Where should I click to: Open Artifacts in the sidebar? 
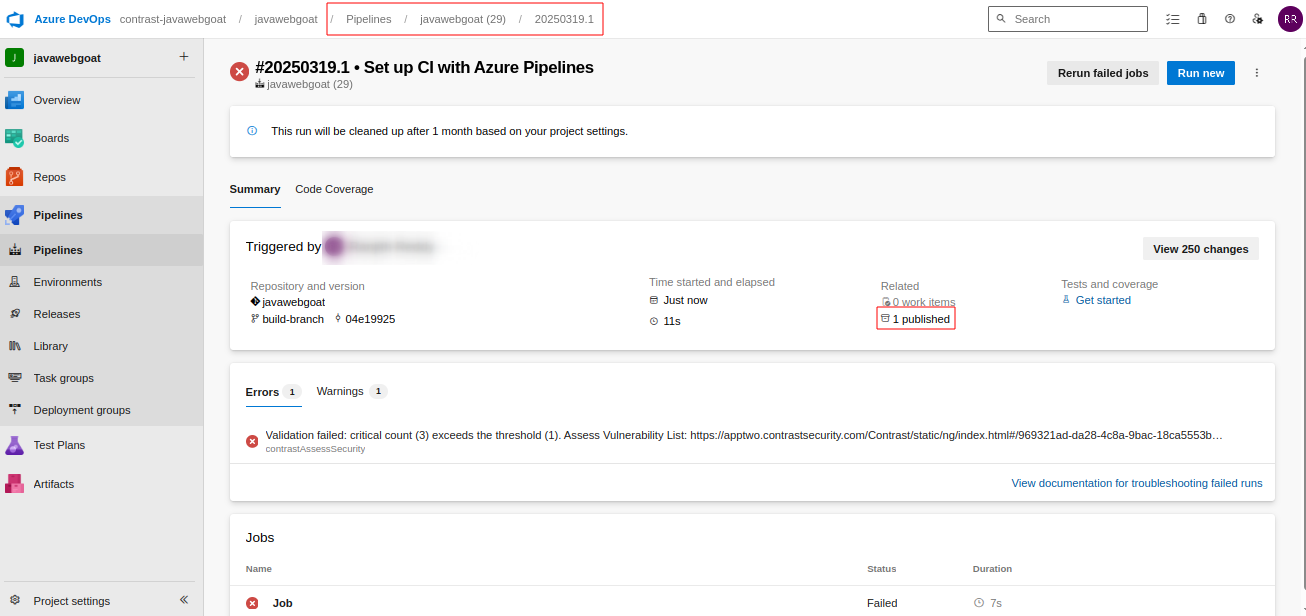[x=53, y=484]
